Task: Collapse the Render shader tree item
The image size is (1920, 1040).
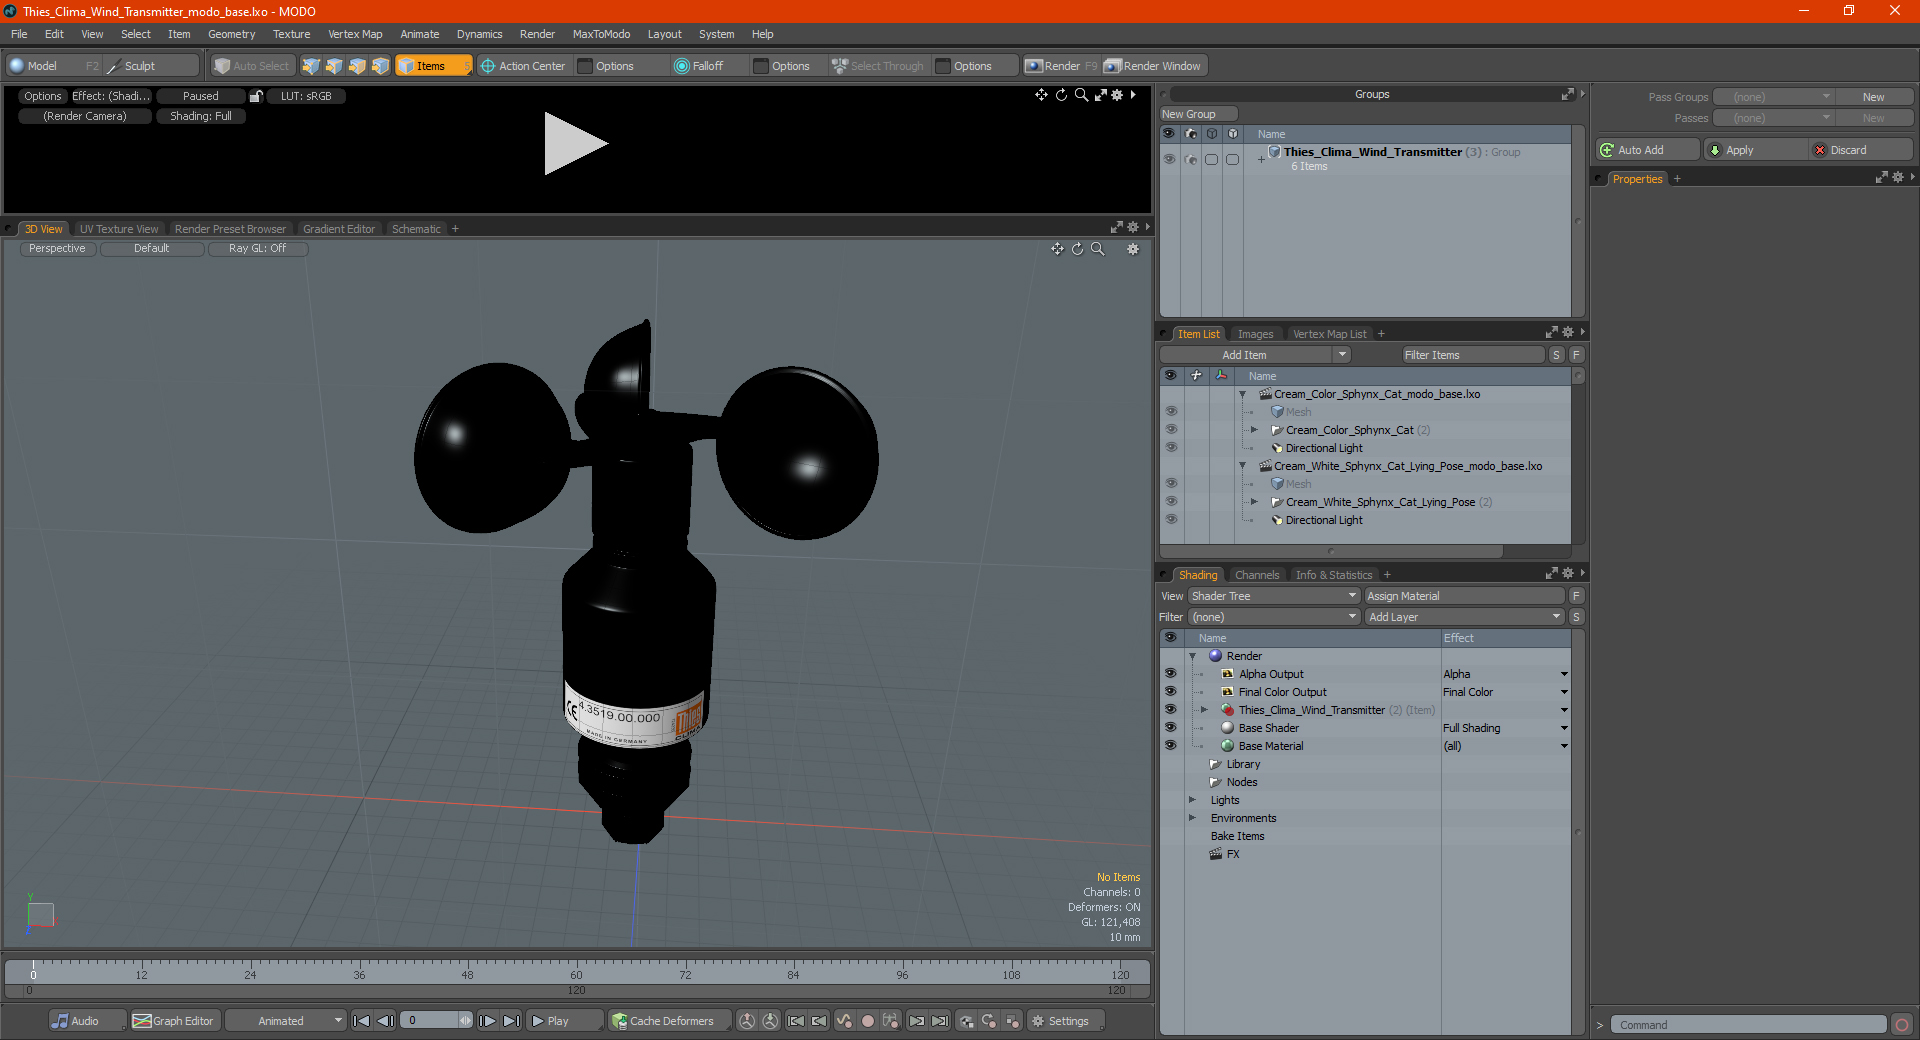Action: [1192, 656]
